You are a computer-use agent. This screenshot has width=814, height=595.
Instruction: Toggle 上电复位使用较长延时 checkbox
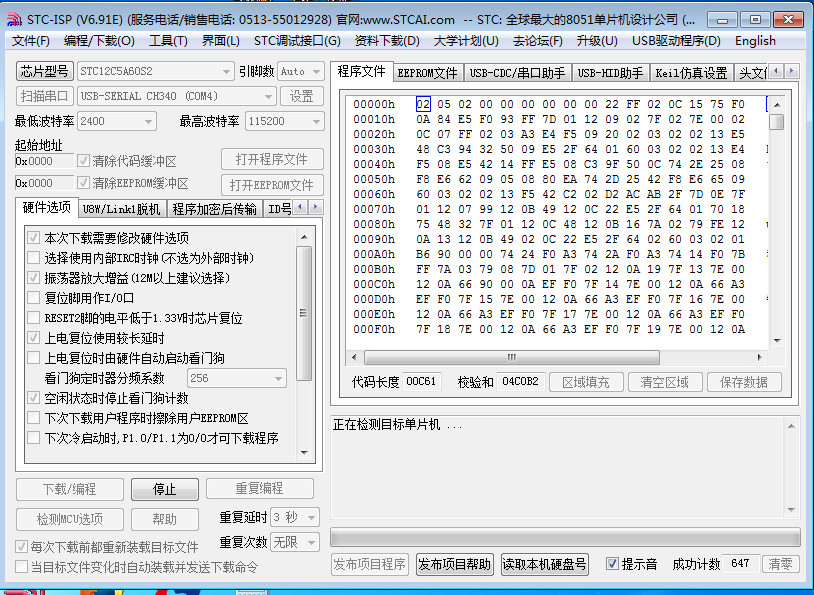(34, 337)
